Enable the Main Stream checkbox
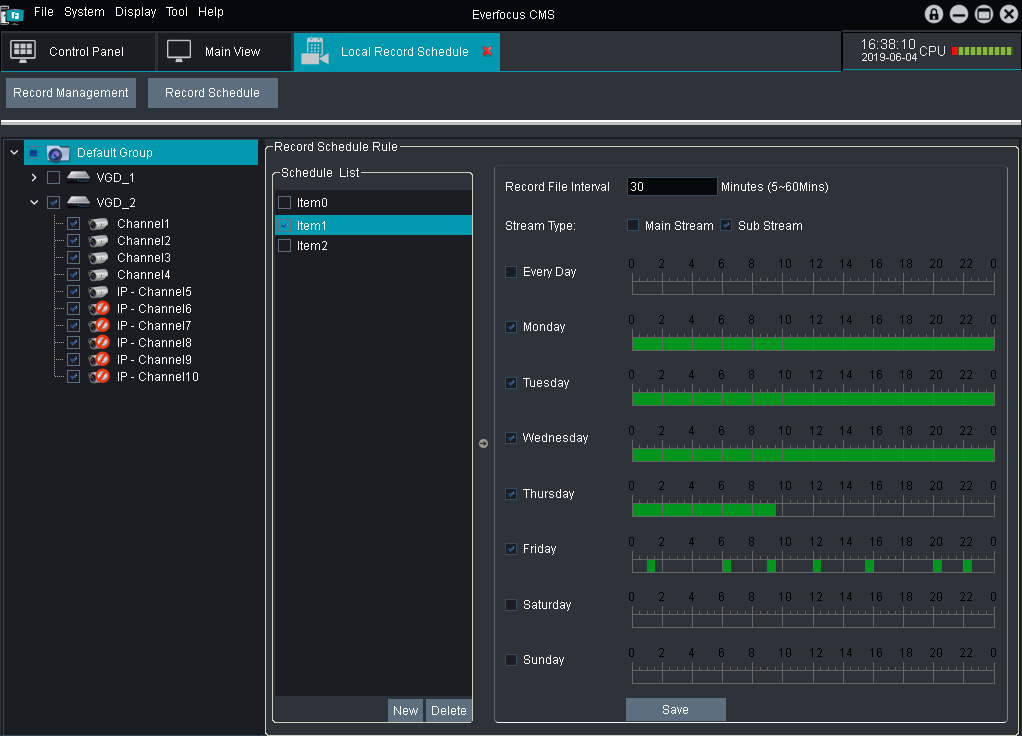The width and height of the screenshot is (1022, 736). [633, 226]
